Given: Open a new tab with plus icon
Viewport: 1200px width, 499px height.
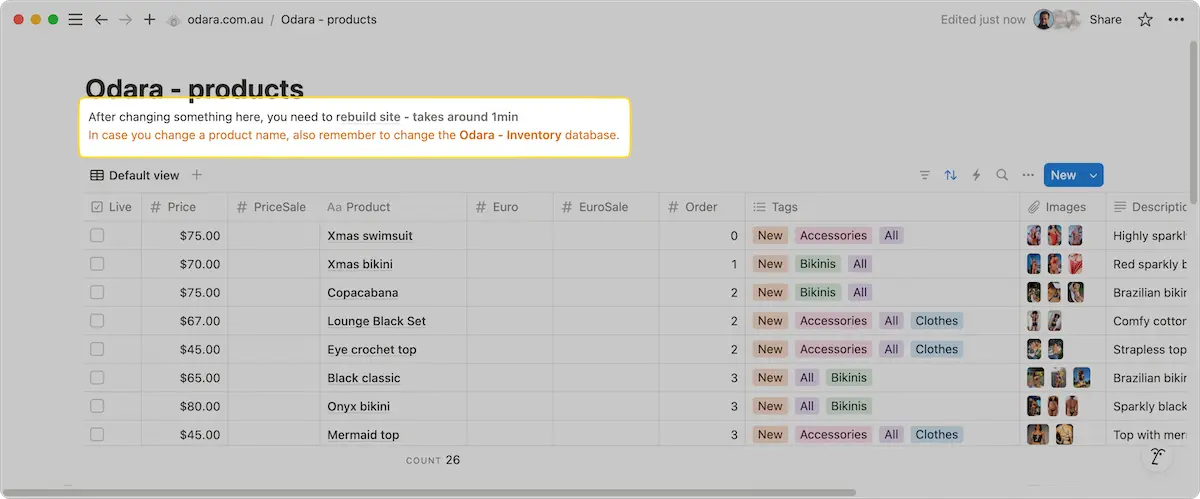Looking at the screenshot, I should [x=150, y=19].
